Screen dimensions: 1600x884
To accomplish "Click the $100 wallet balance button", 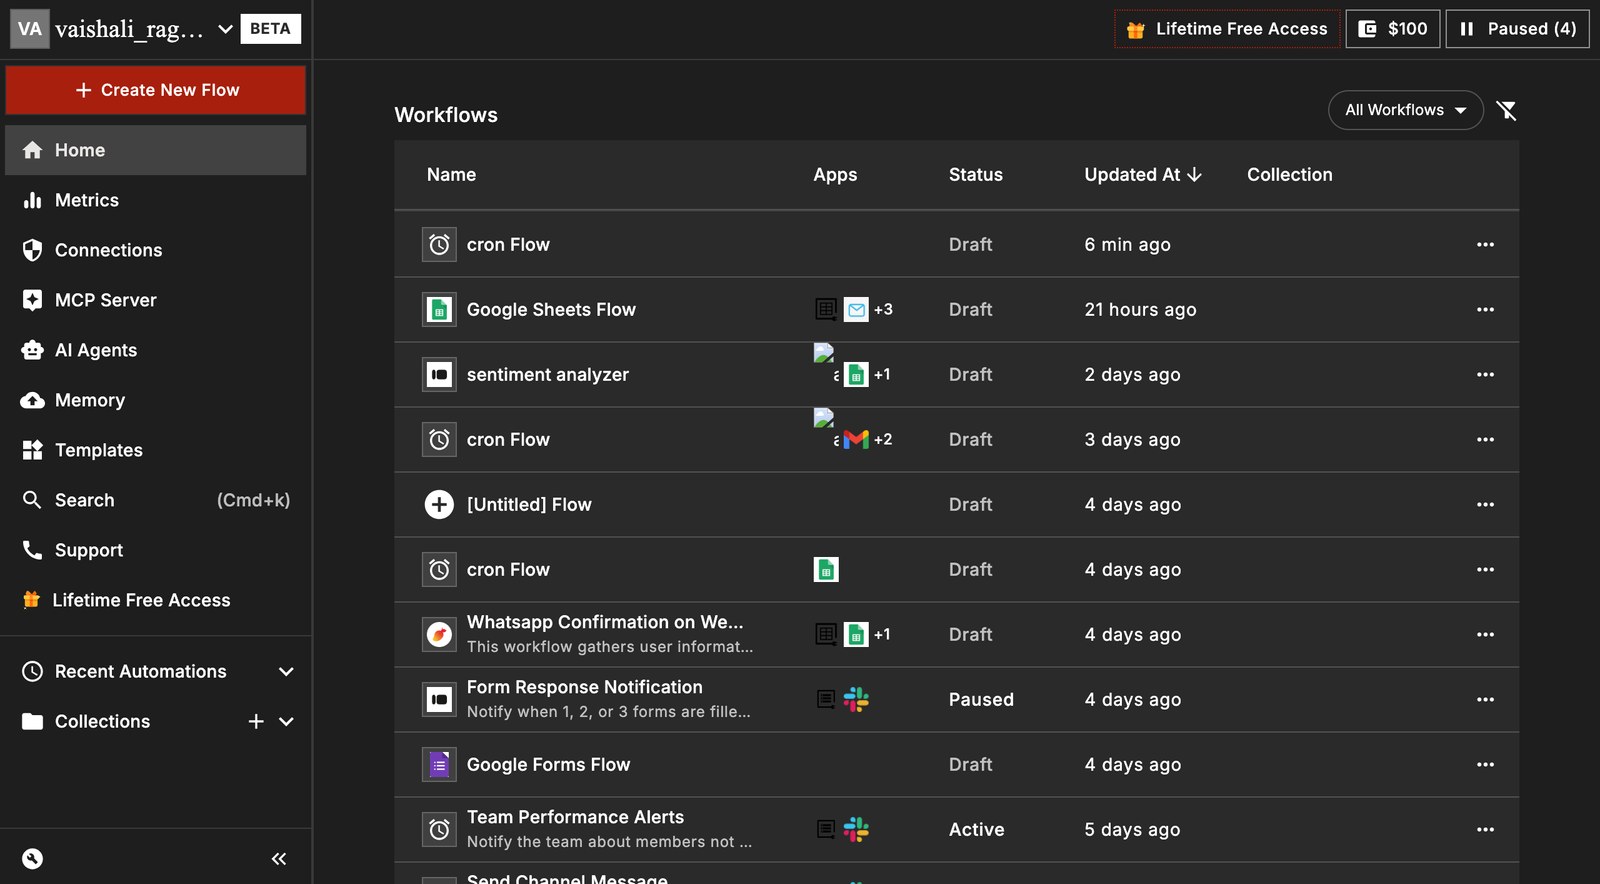I will tap(1393, 29).
